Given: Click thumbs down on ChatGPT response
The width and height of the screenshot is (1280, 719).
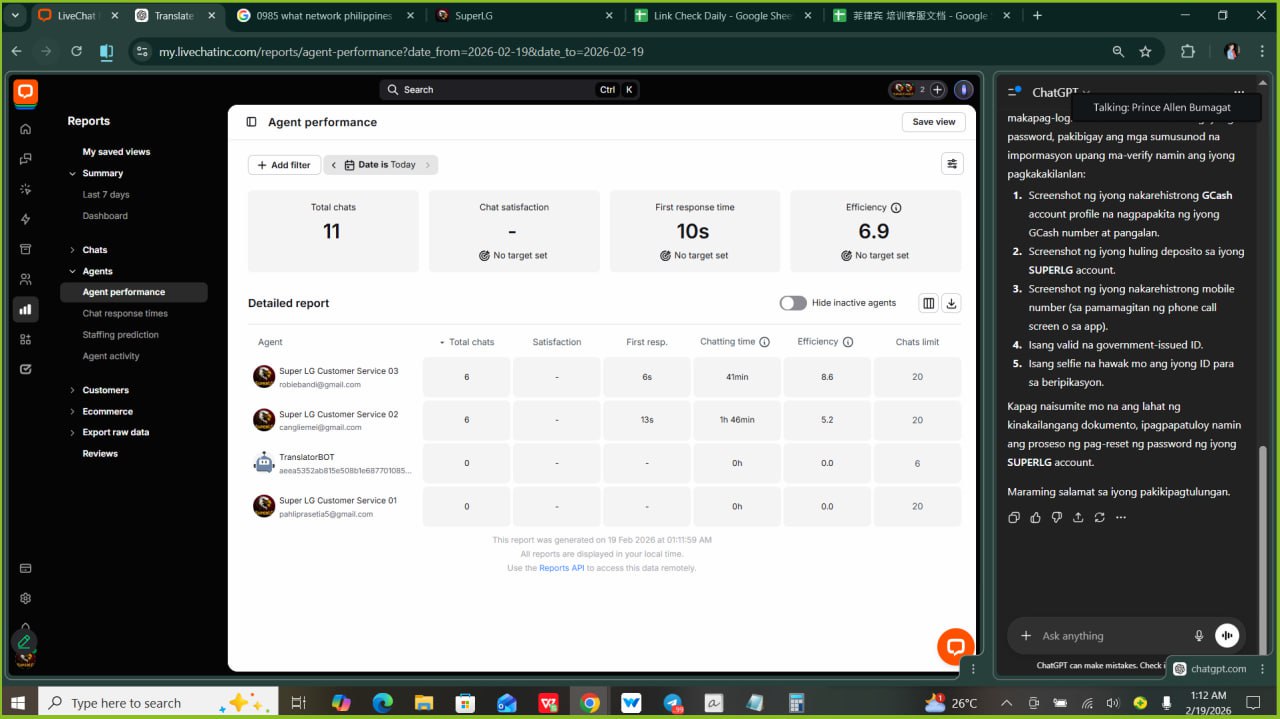Looking at the screenshot, I should pos(1057,517).
